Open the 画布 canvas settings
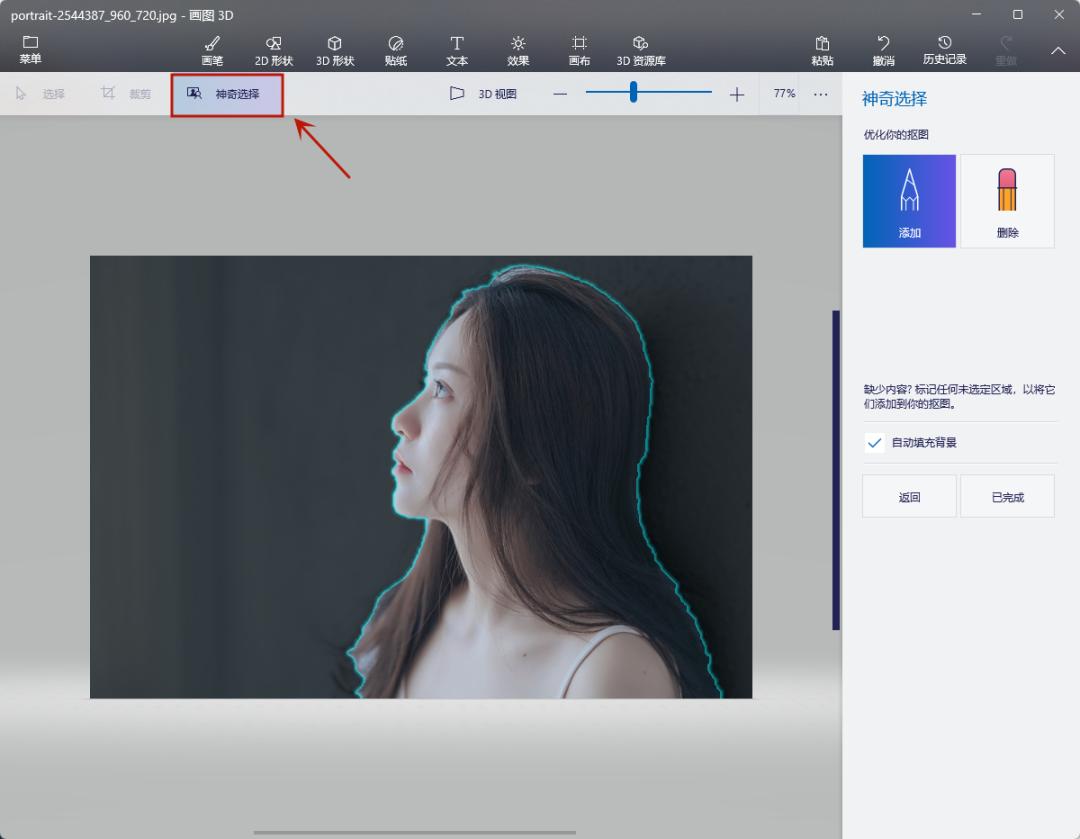The height and width of the screenshot is (839, 1080). (579, 50)
